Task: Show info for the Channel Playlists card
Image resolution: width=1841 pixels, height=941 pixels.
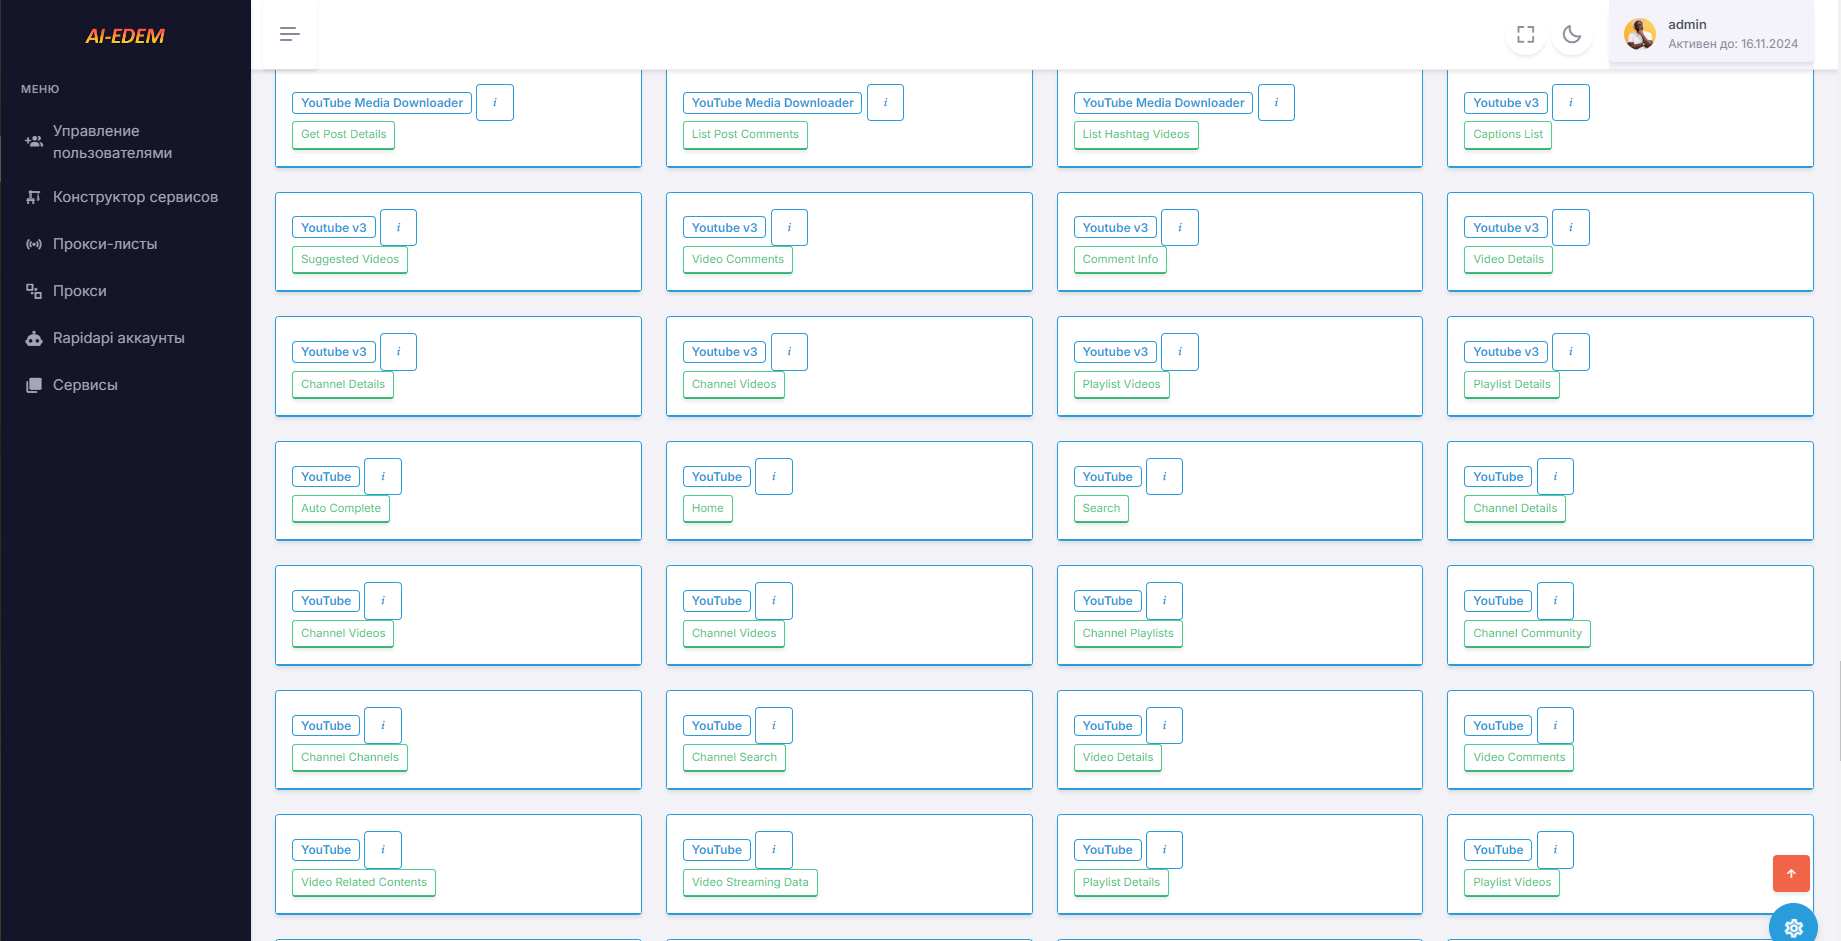Action: pyautogui.click(x=1164, y=601)
